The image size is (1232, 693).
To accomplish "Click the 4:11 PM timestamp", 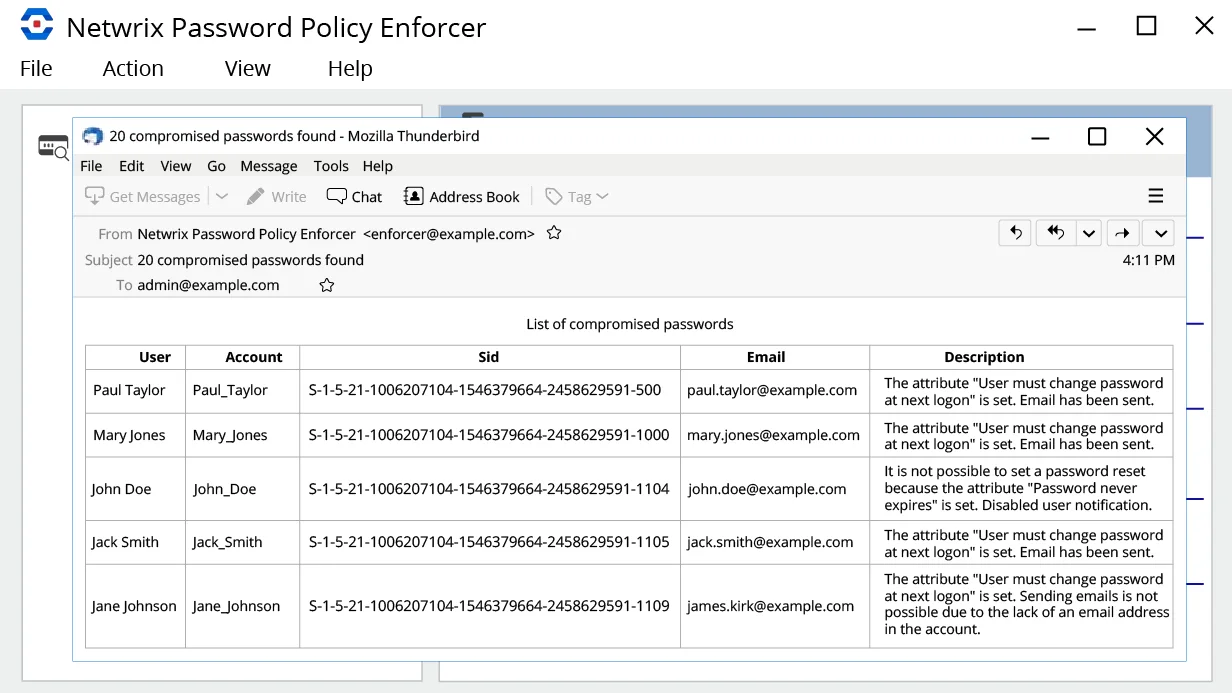I will [x=1149, y=260].
